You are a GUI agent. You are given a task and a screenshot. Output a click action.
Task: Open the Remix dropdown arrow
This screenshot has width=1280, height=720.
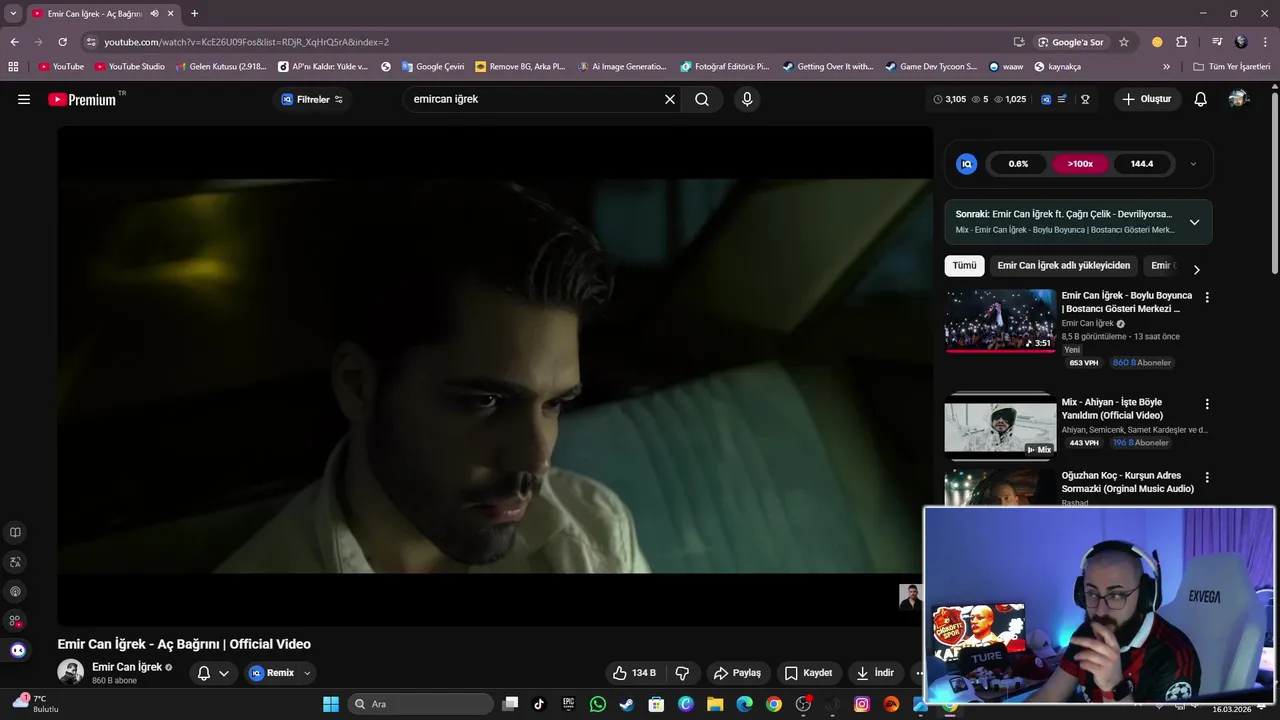(x=307, y=673)
